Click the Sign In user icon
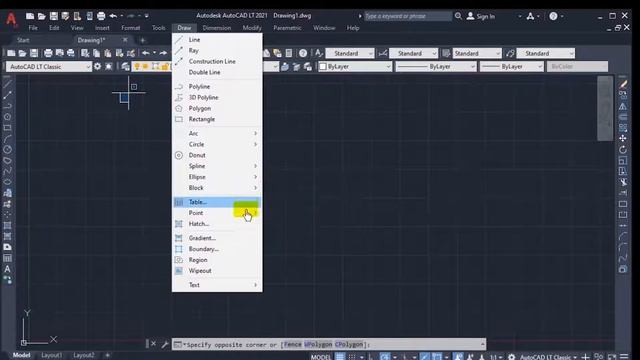The image size is (640, 360). pos(471,16)
